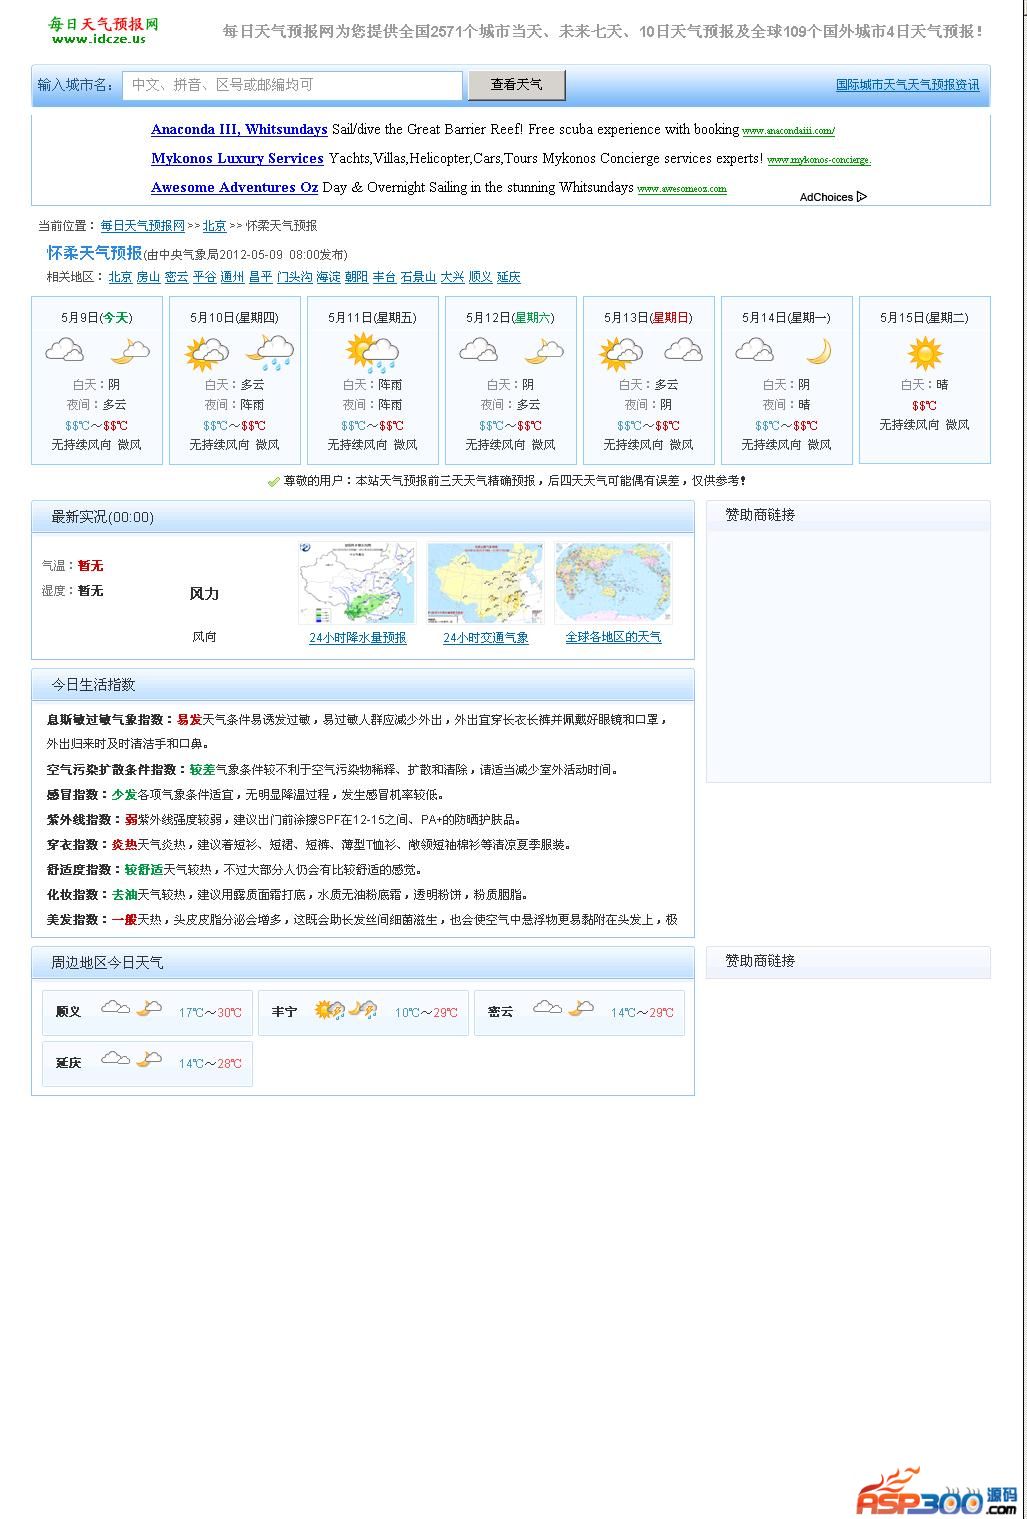The width and height of the screenshot is (1027, 1519).
Task: Open related region 房山
Action: (x=148, y=277)
